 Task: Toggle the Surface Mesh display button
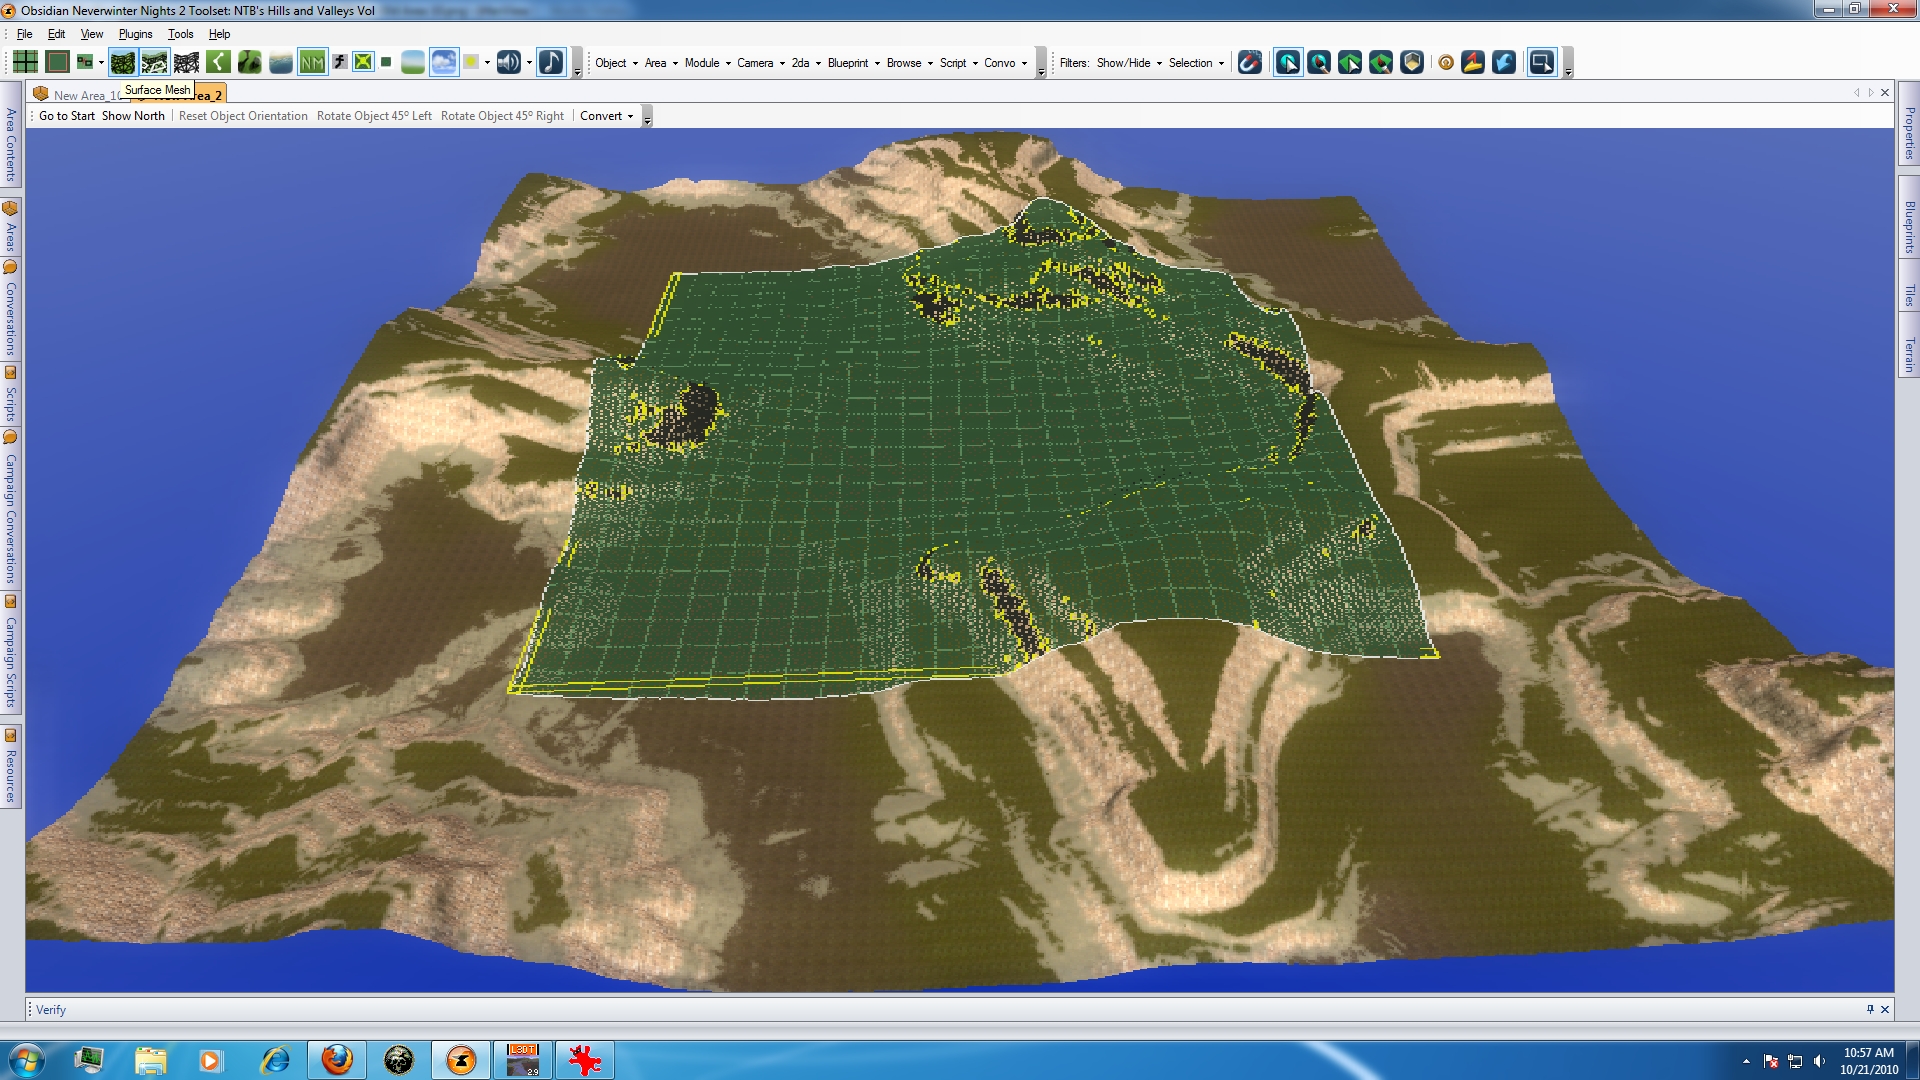pyautogui.click(x=123, y=62)
